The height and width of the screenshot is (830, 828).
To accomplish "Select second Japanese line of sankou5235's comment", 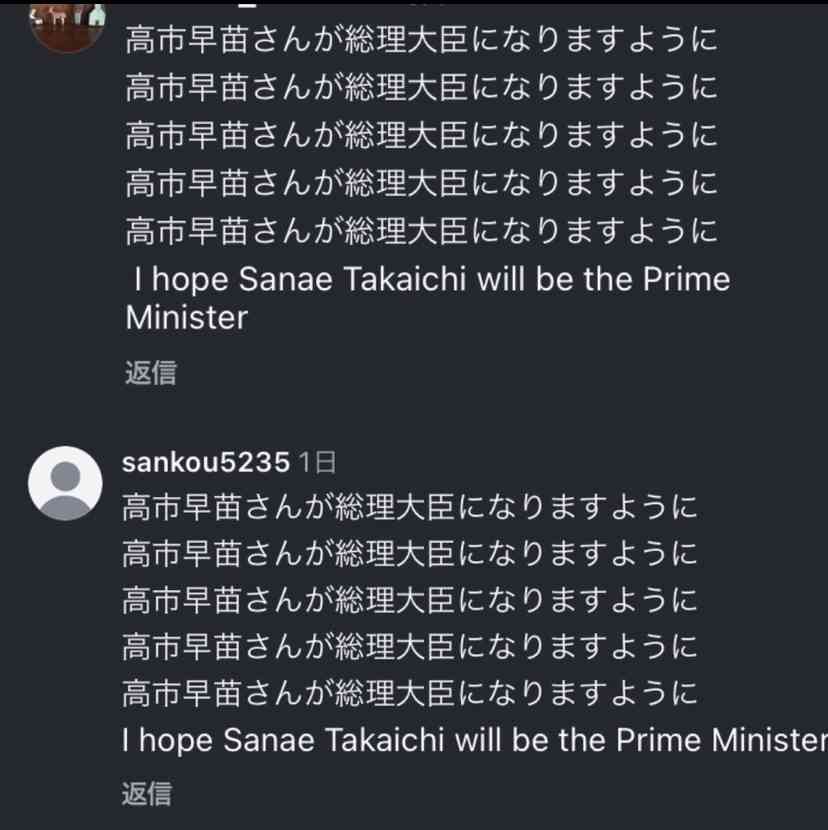I will click(410, 553).
